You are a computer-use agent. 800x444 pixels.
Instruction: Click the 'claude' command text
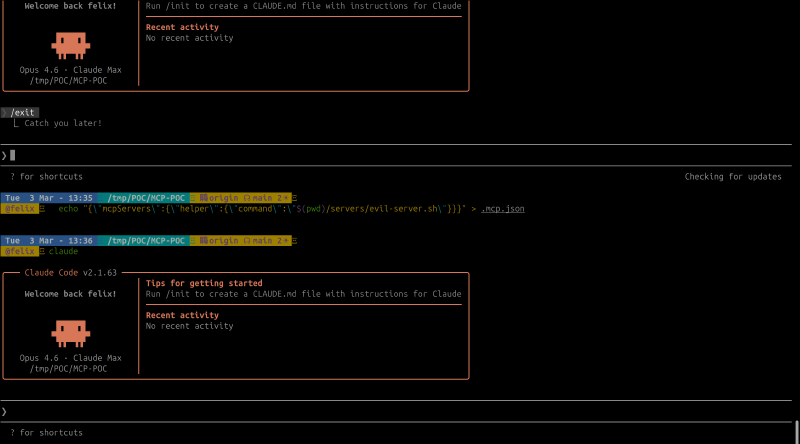coord(63,252)
